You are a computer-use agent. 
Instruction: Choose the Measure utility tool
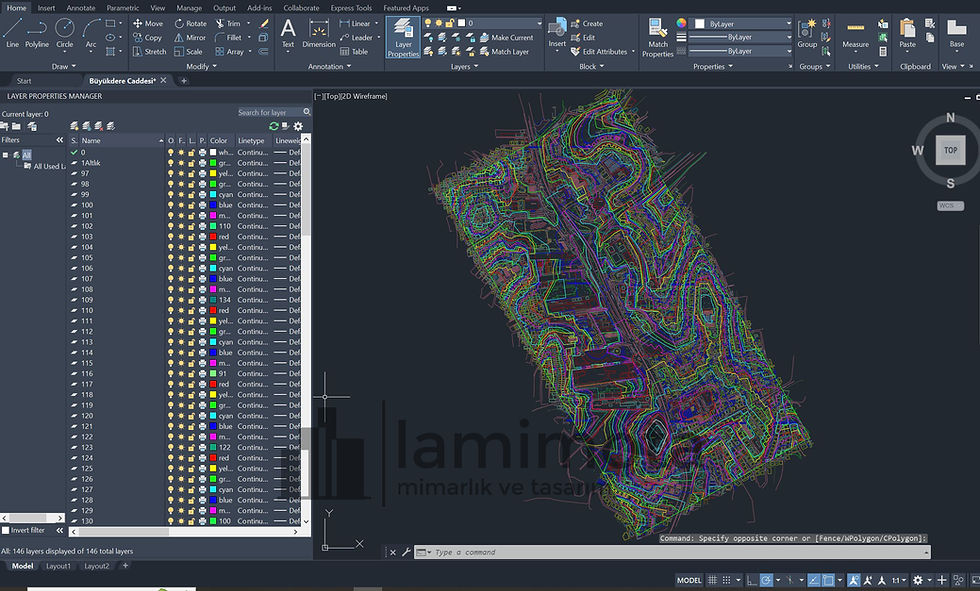(855, 34)
